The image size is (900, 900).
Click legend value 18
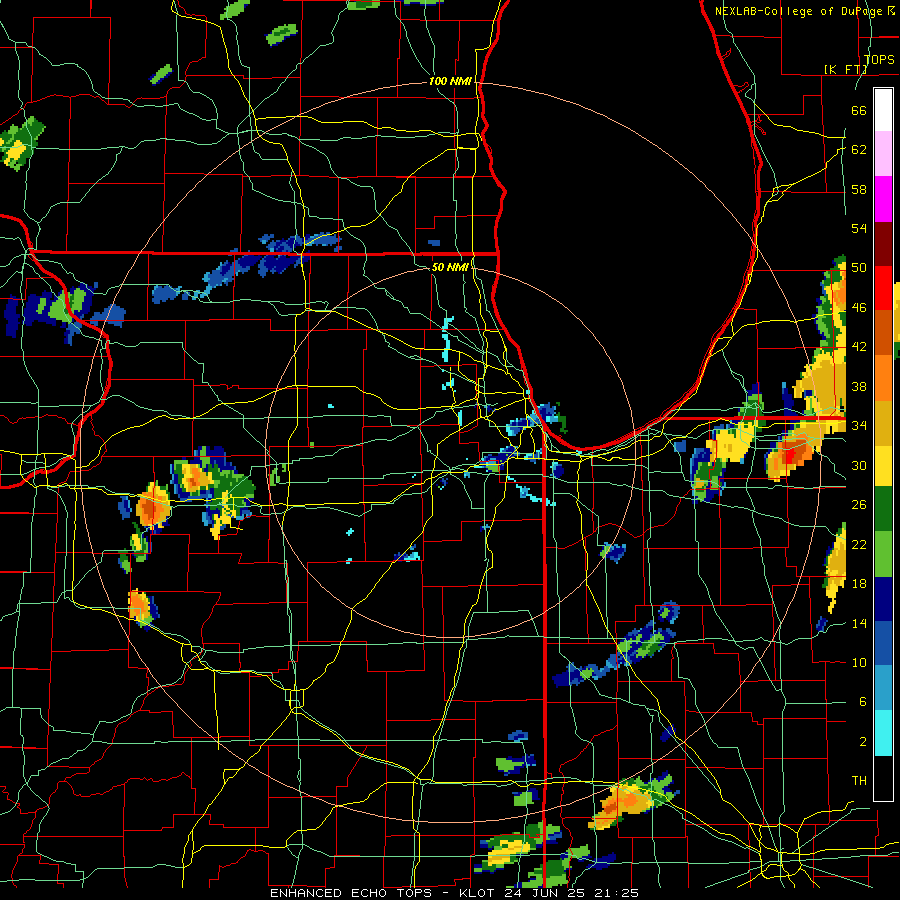[859, 584]
